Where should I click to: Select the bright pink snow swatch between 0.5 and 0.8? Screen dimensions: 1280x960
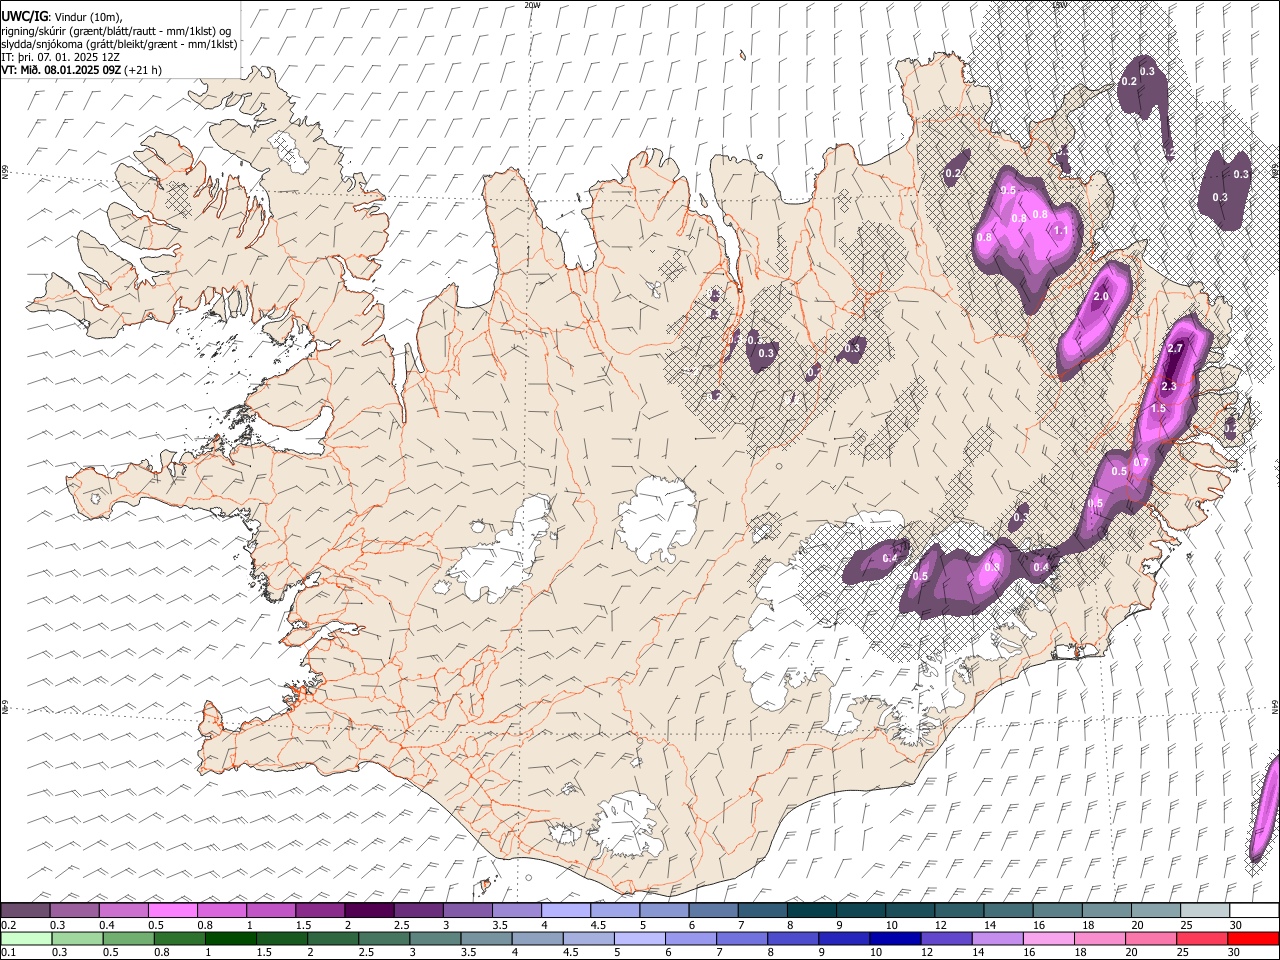click(x=173, y=910)
